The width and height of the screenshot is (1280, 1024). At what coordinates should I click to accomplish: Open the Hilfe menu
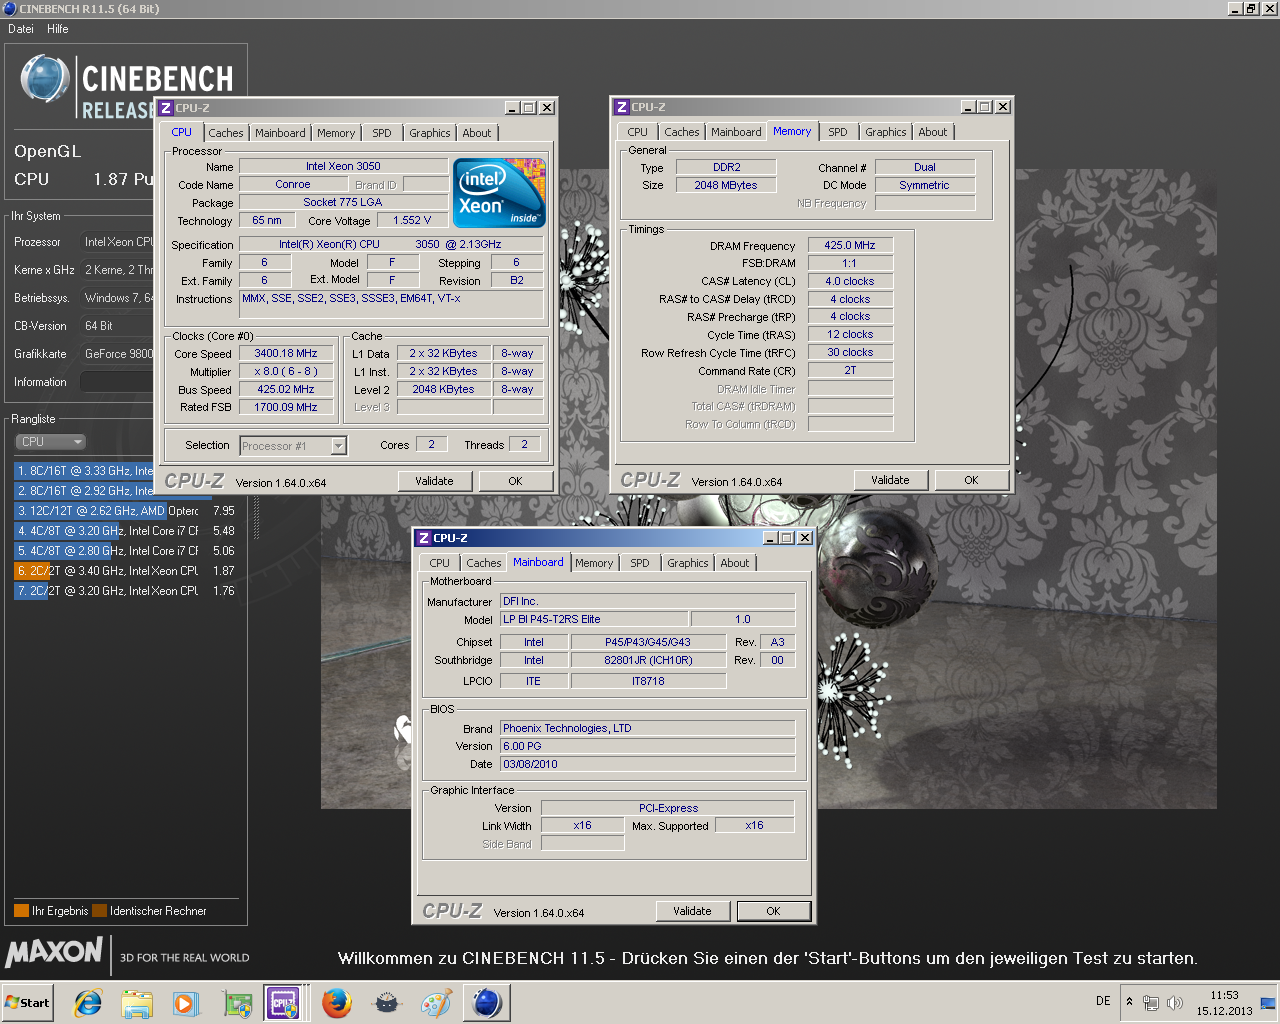(58, 29)
